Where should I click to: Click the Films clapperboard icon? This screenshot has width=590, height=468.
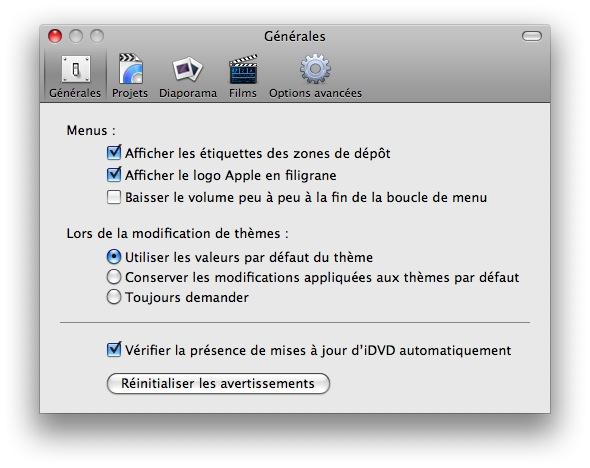coord(243,69)
